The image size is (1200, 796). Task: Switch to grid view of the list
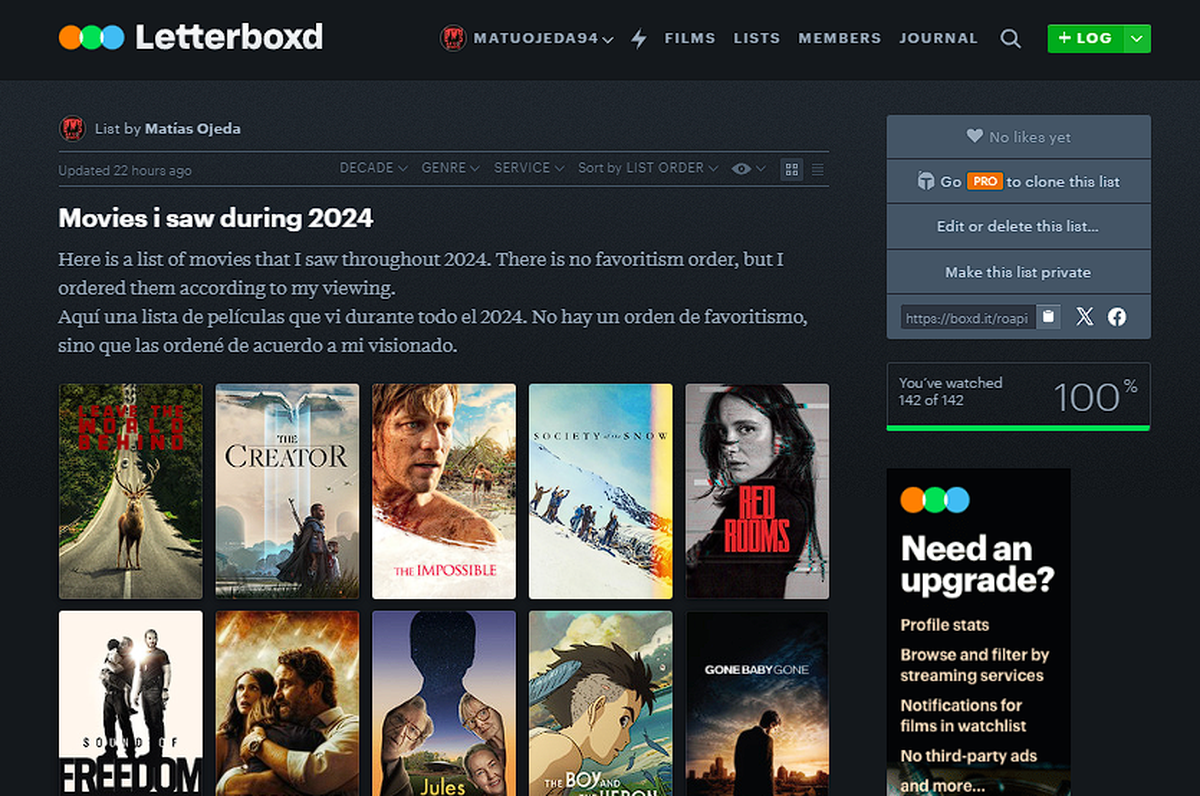tap(791, 168)
